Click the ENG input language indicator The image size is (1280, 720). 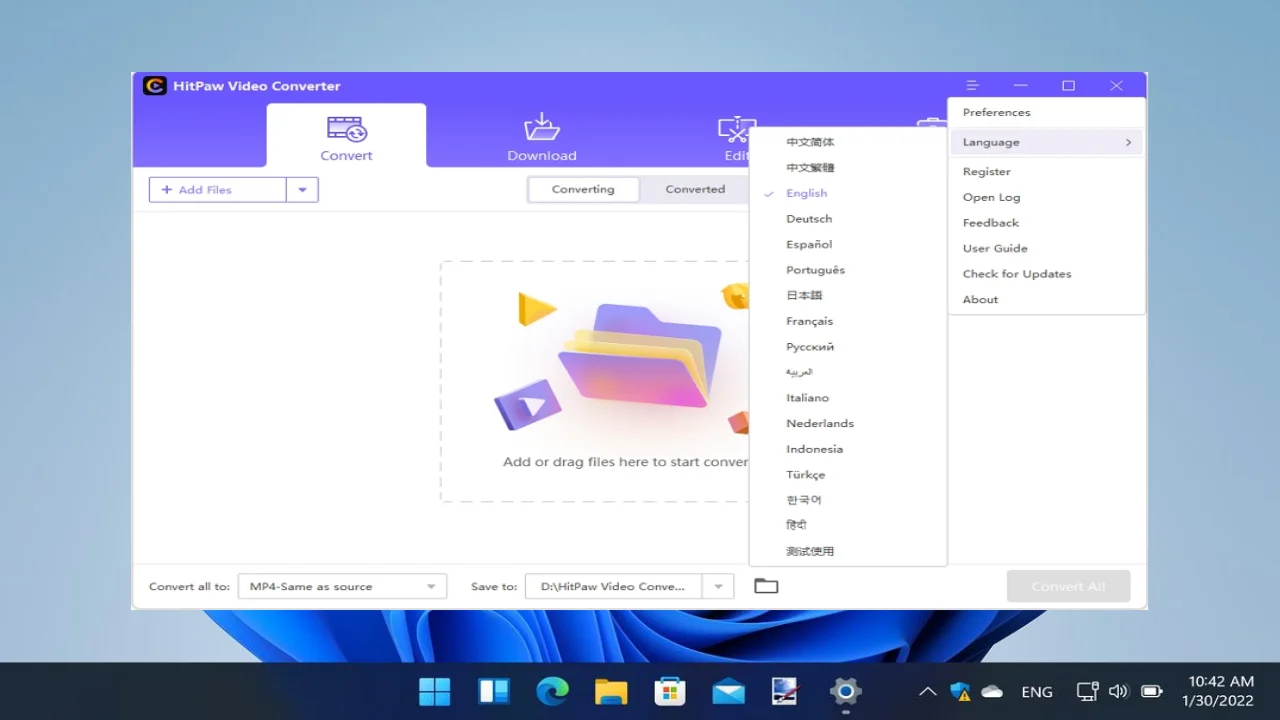point(1037,692)
